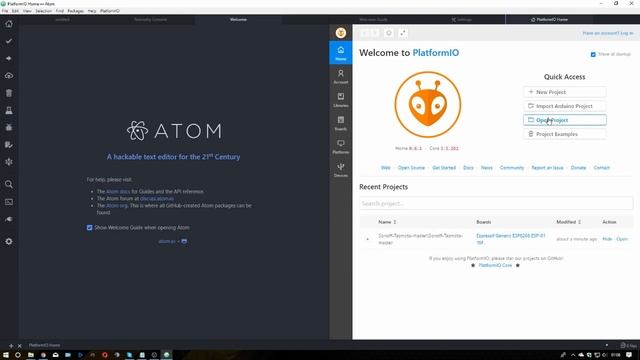Click the Open Project button

coord(564,120)
